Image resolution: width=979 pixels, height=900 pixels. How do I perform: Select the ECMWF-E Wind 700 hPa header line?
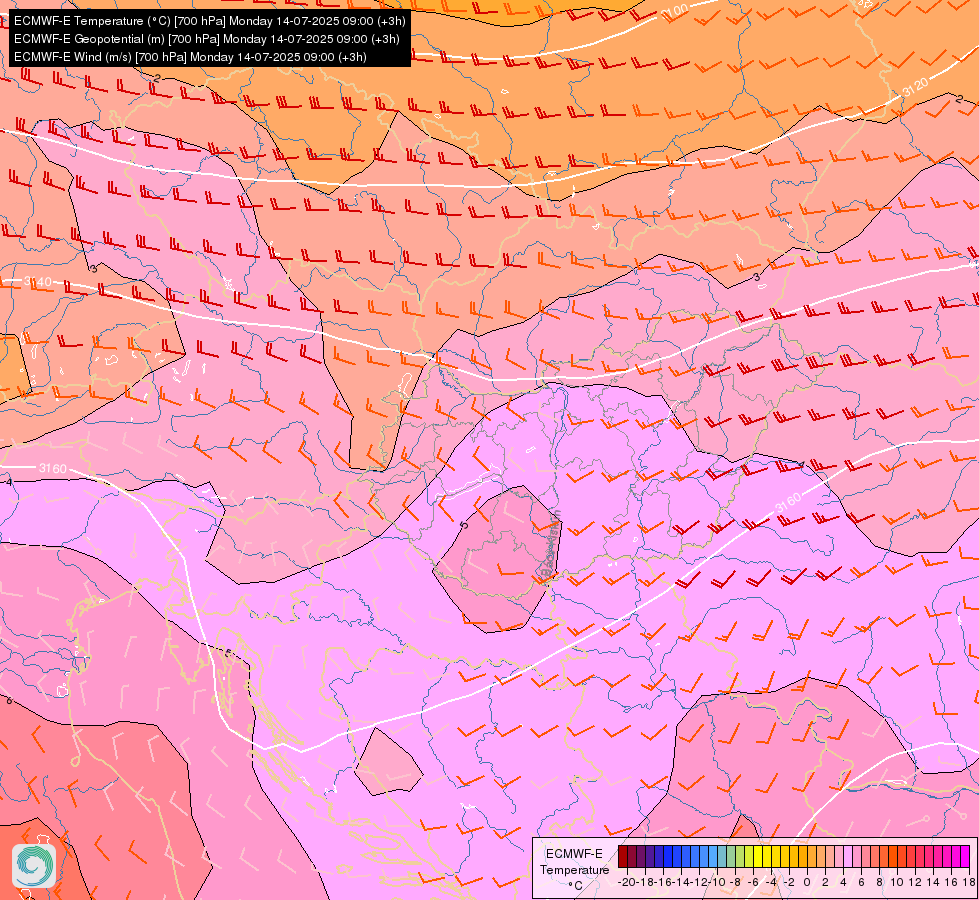tap(190, 57)
